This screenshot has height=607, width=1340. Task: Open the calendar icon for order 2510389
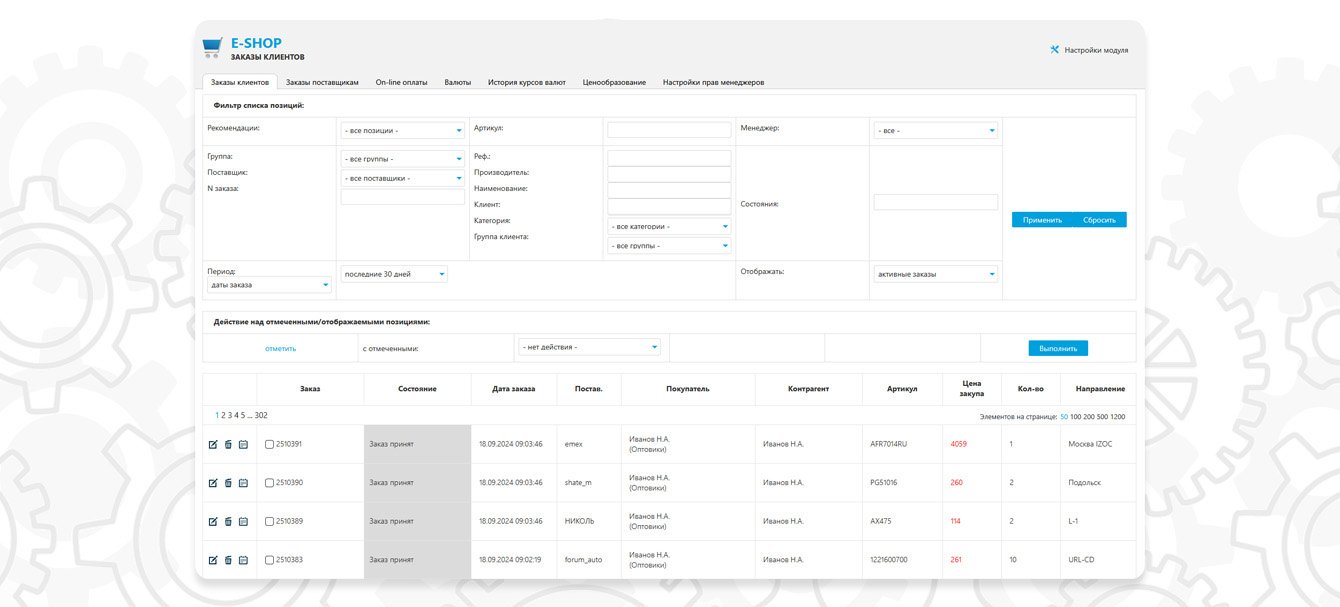click(x=243, y=521)
